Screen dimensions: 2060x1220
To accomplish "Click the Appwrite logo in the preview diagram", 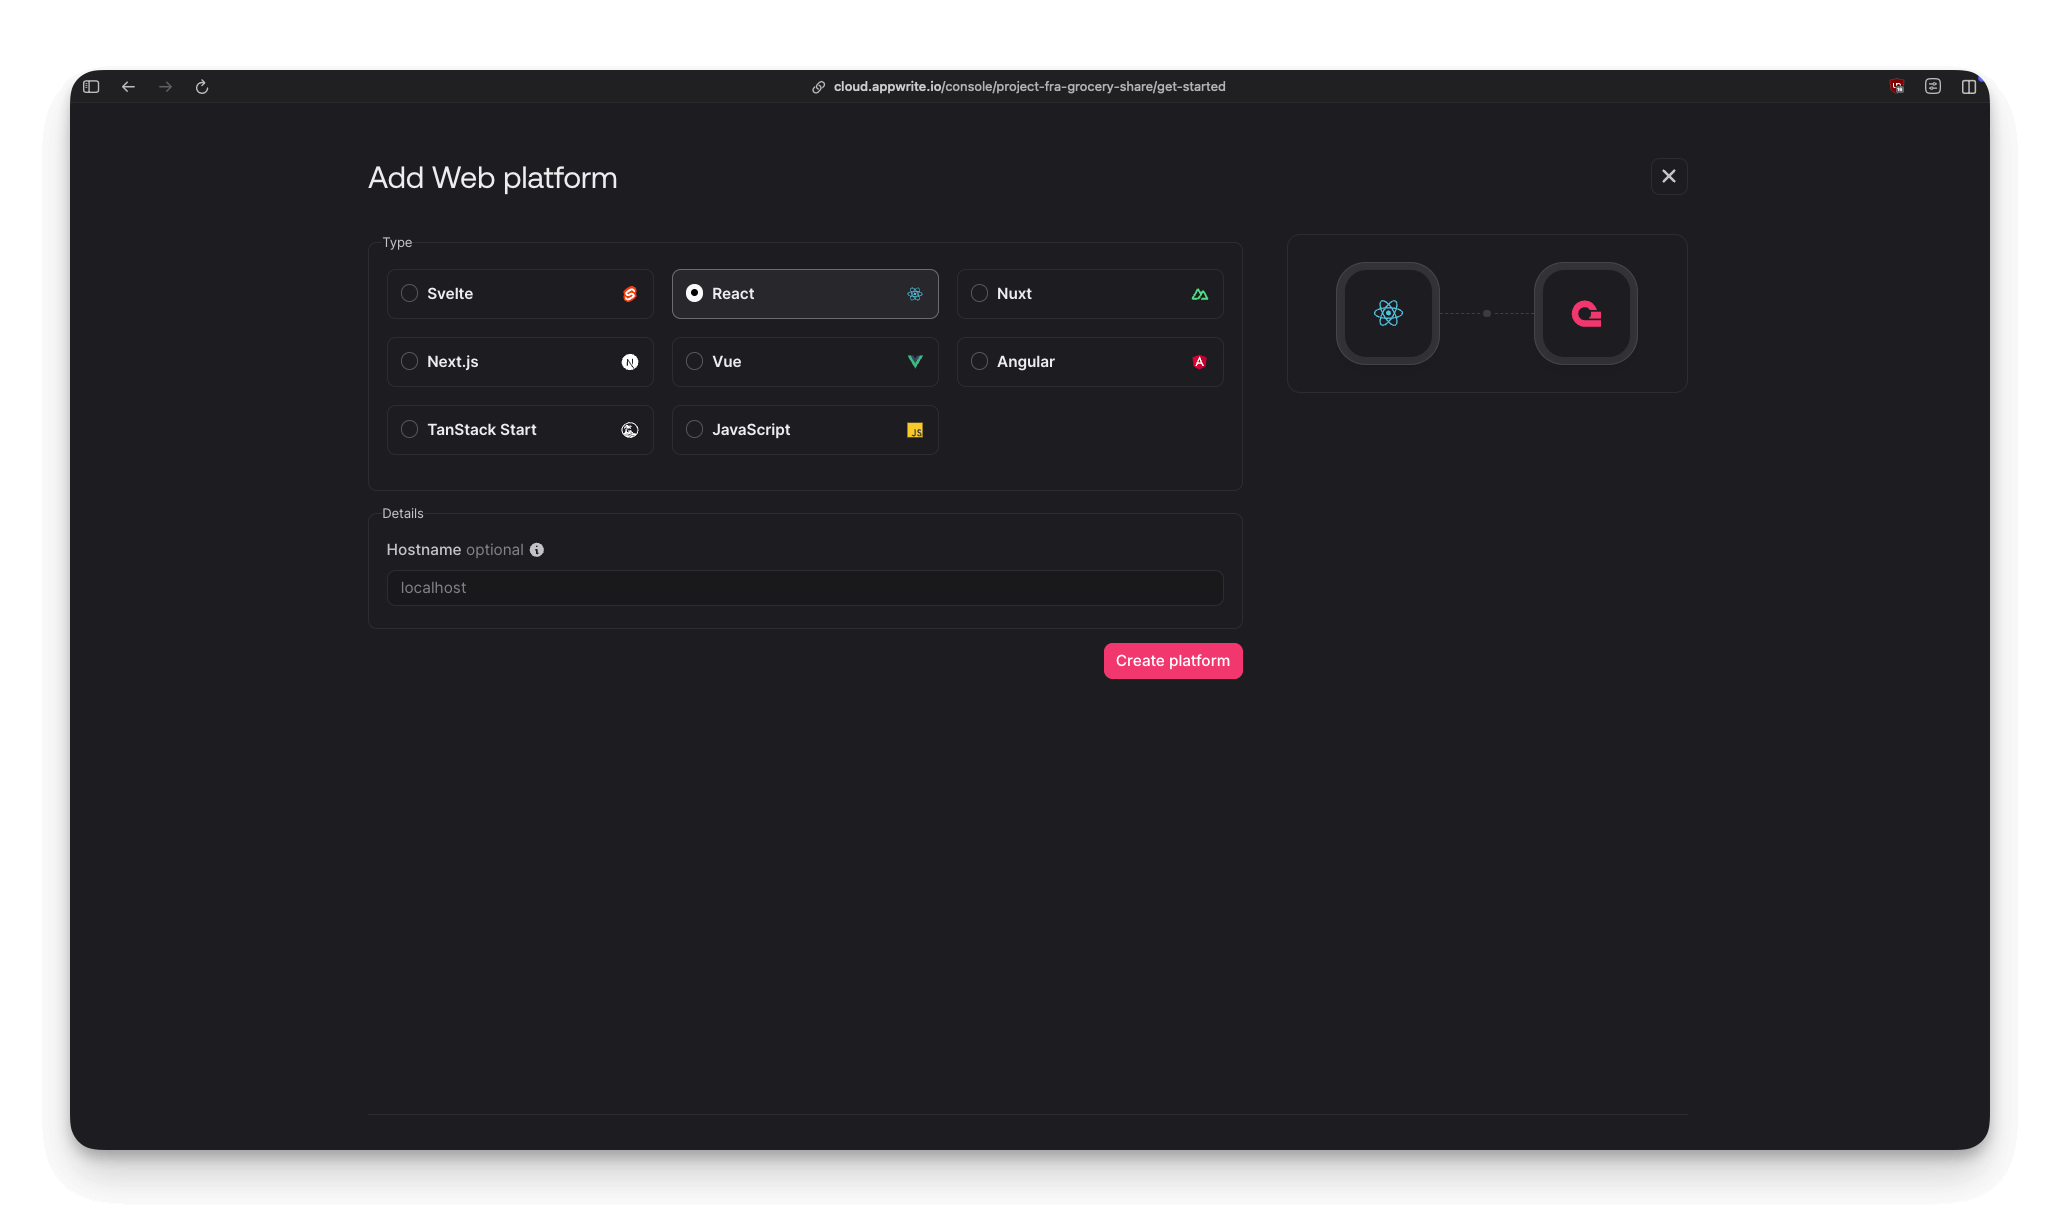I will 1586,313.
